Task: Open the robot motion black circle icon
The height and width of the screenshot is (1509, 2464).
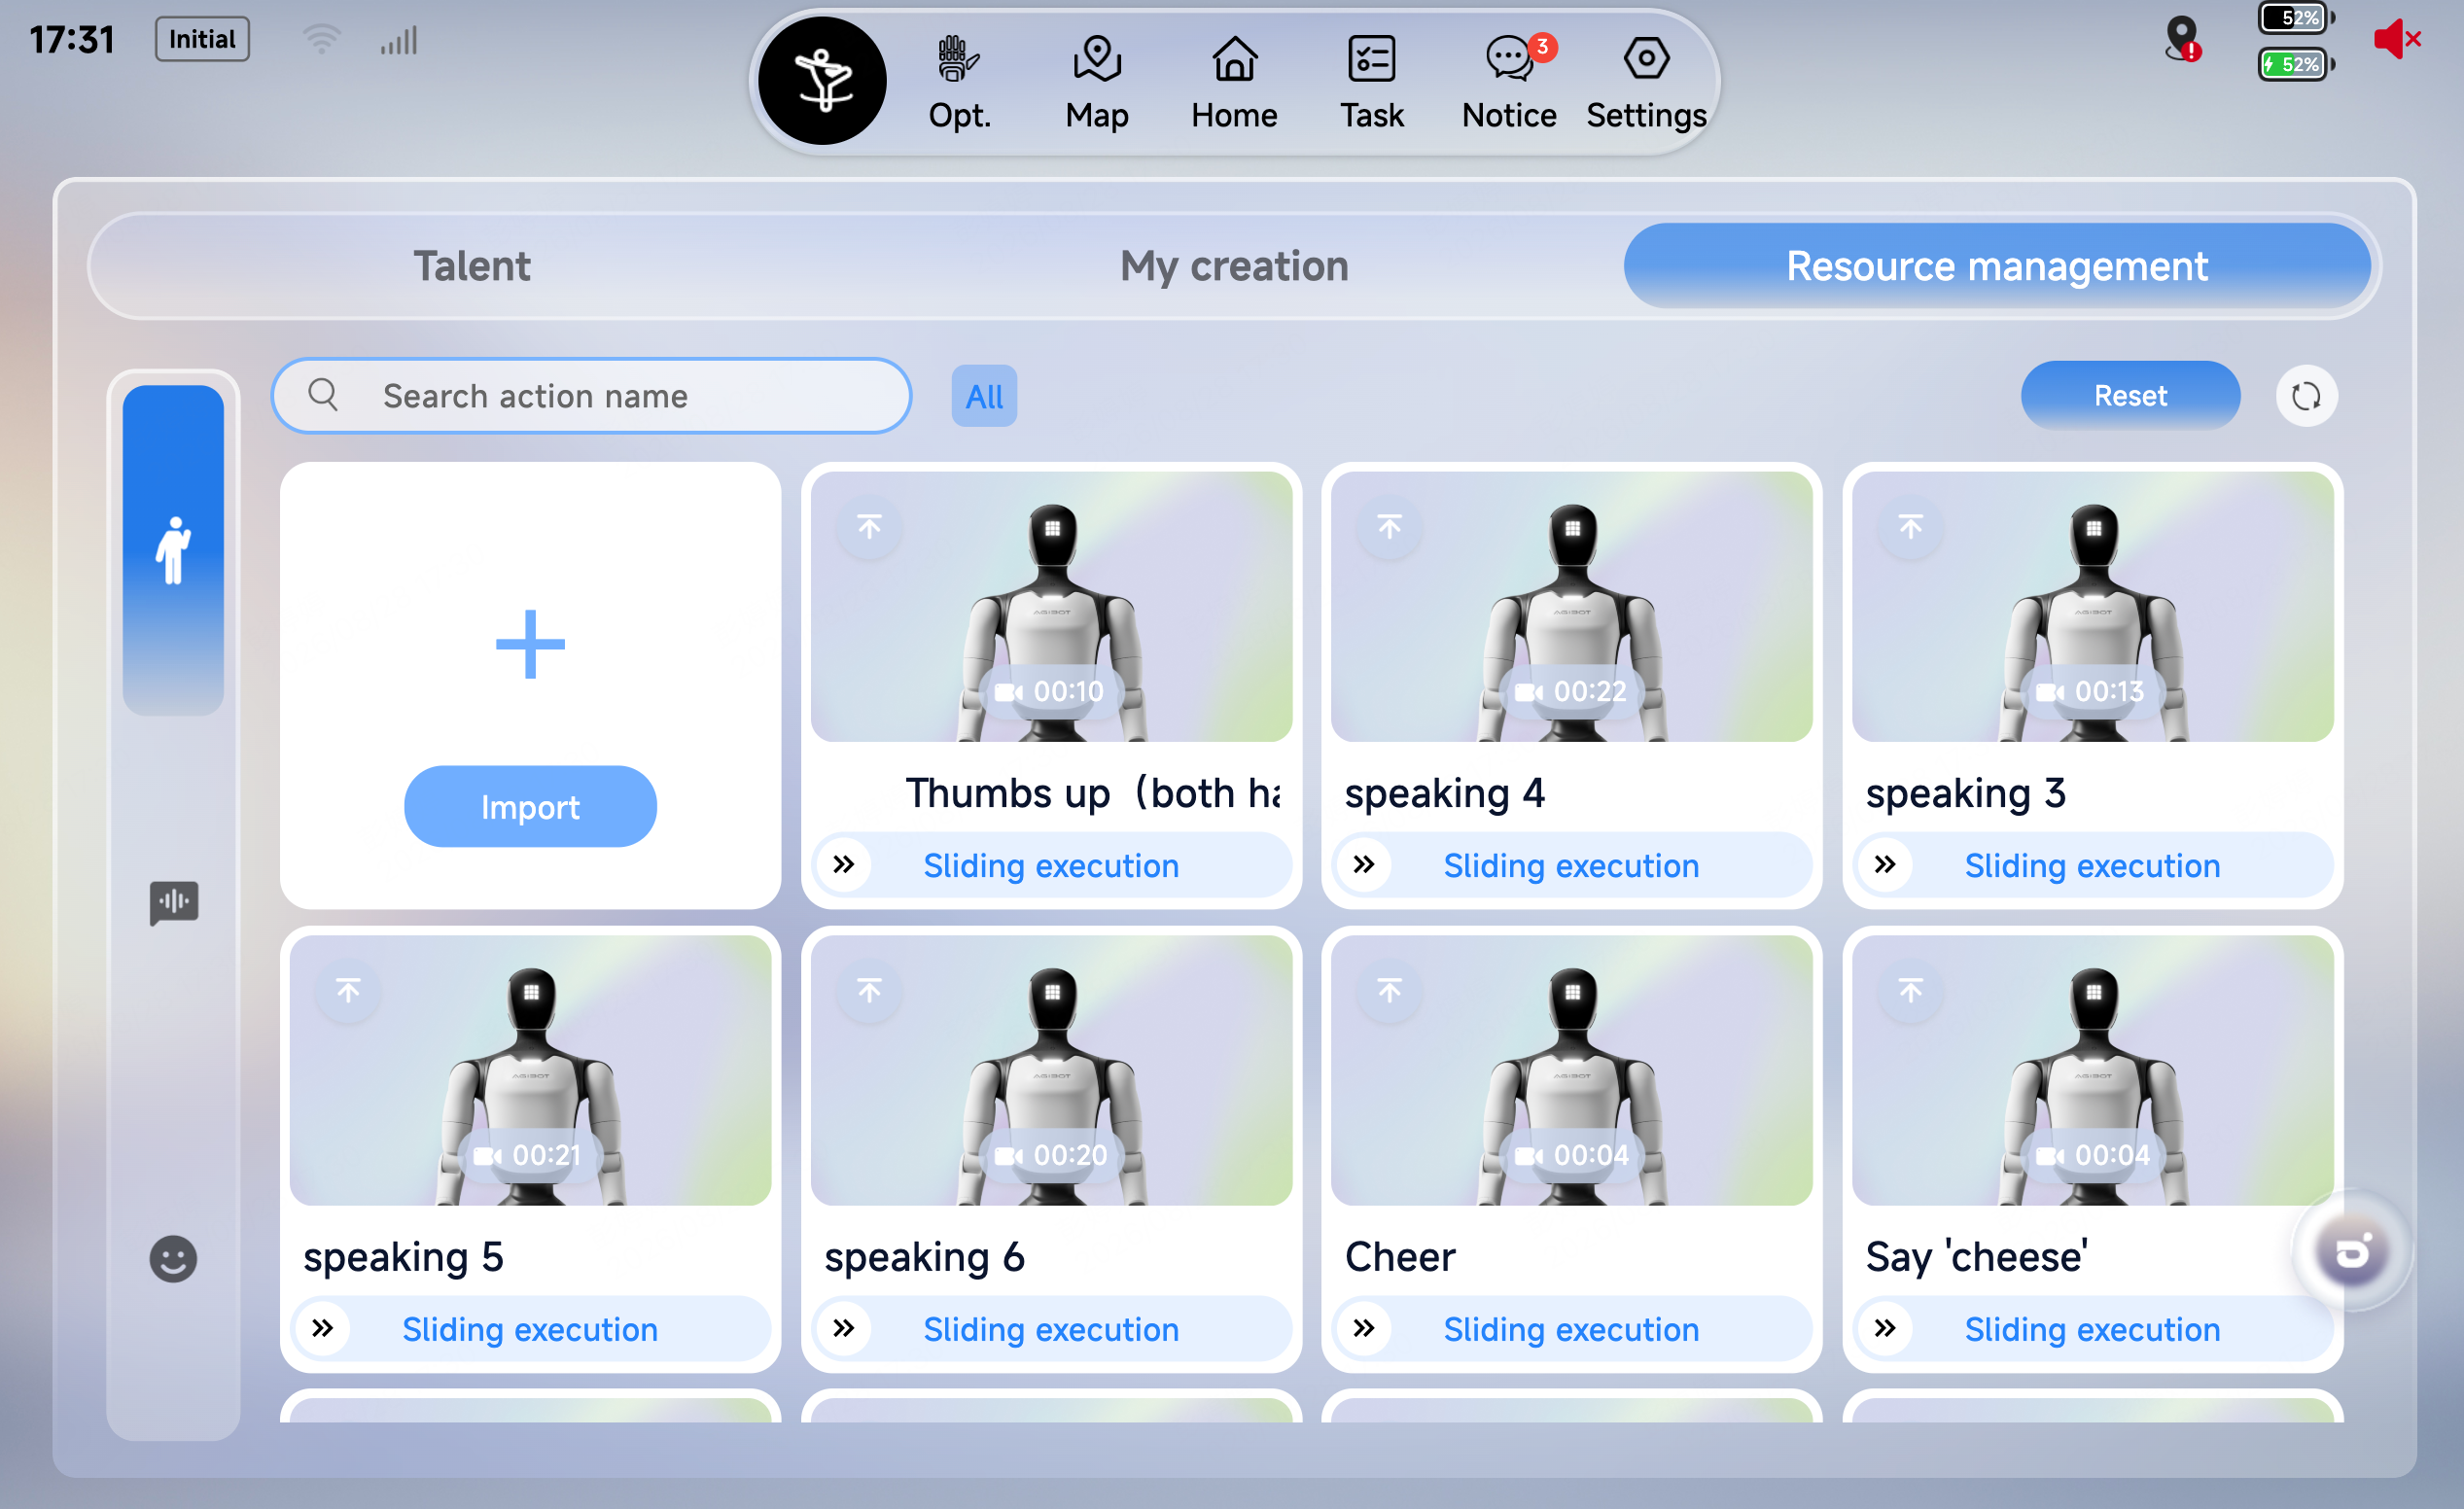Action: (821, 81)
